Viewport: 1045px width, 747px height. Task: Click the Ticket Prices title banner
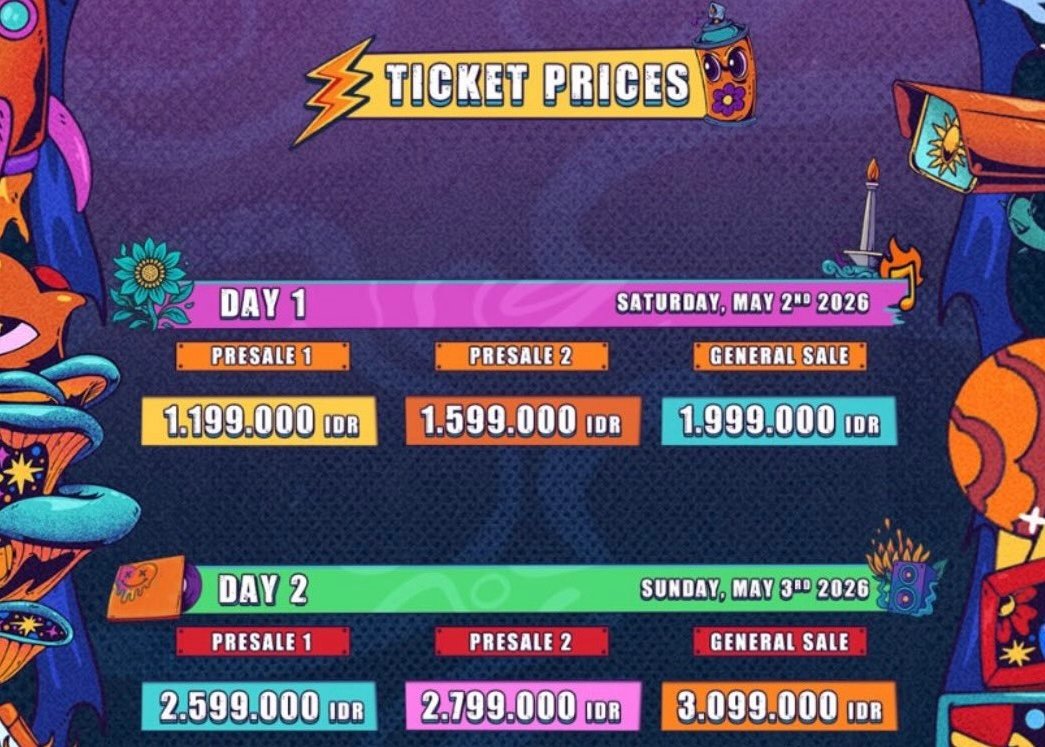pyautogui.click(x=526, y=83)
